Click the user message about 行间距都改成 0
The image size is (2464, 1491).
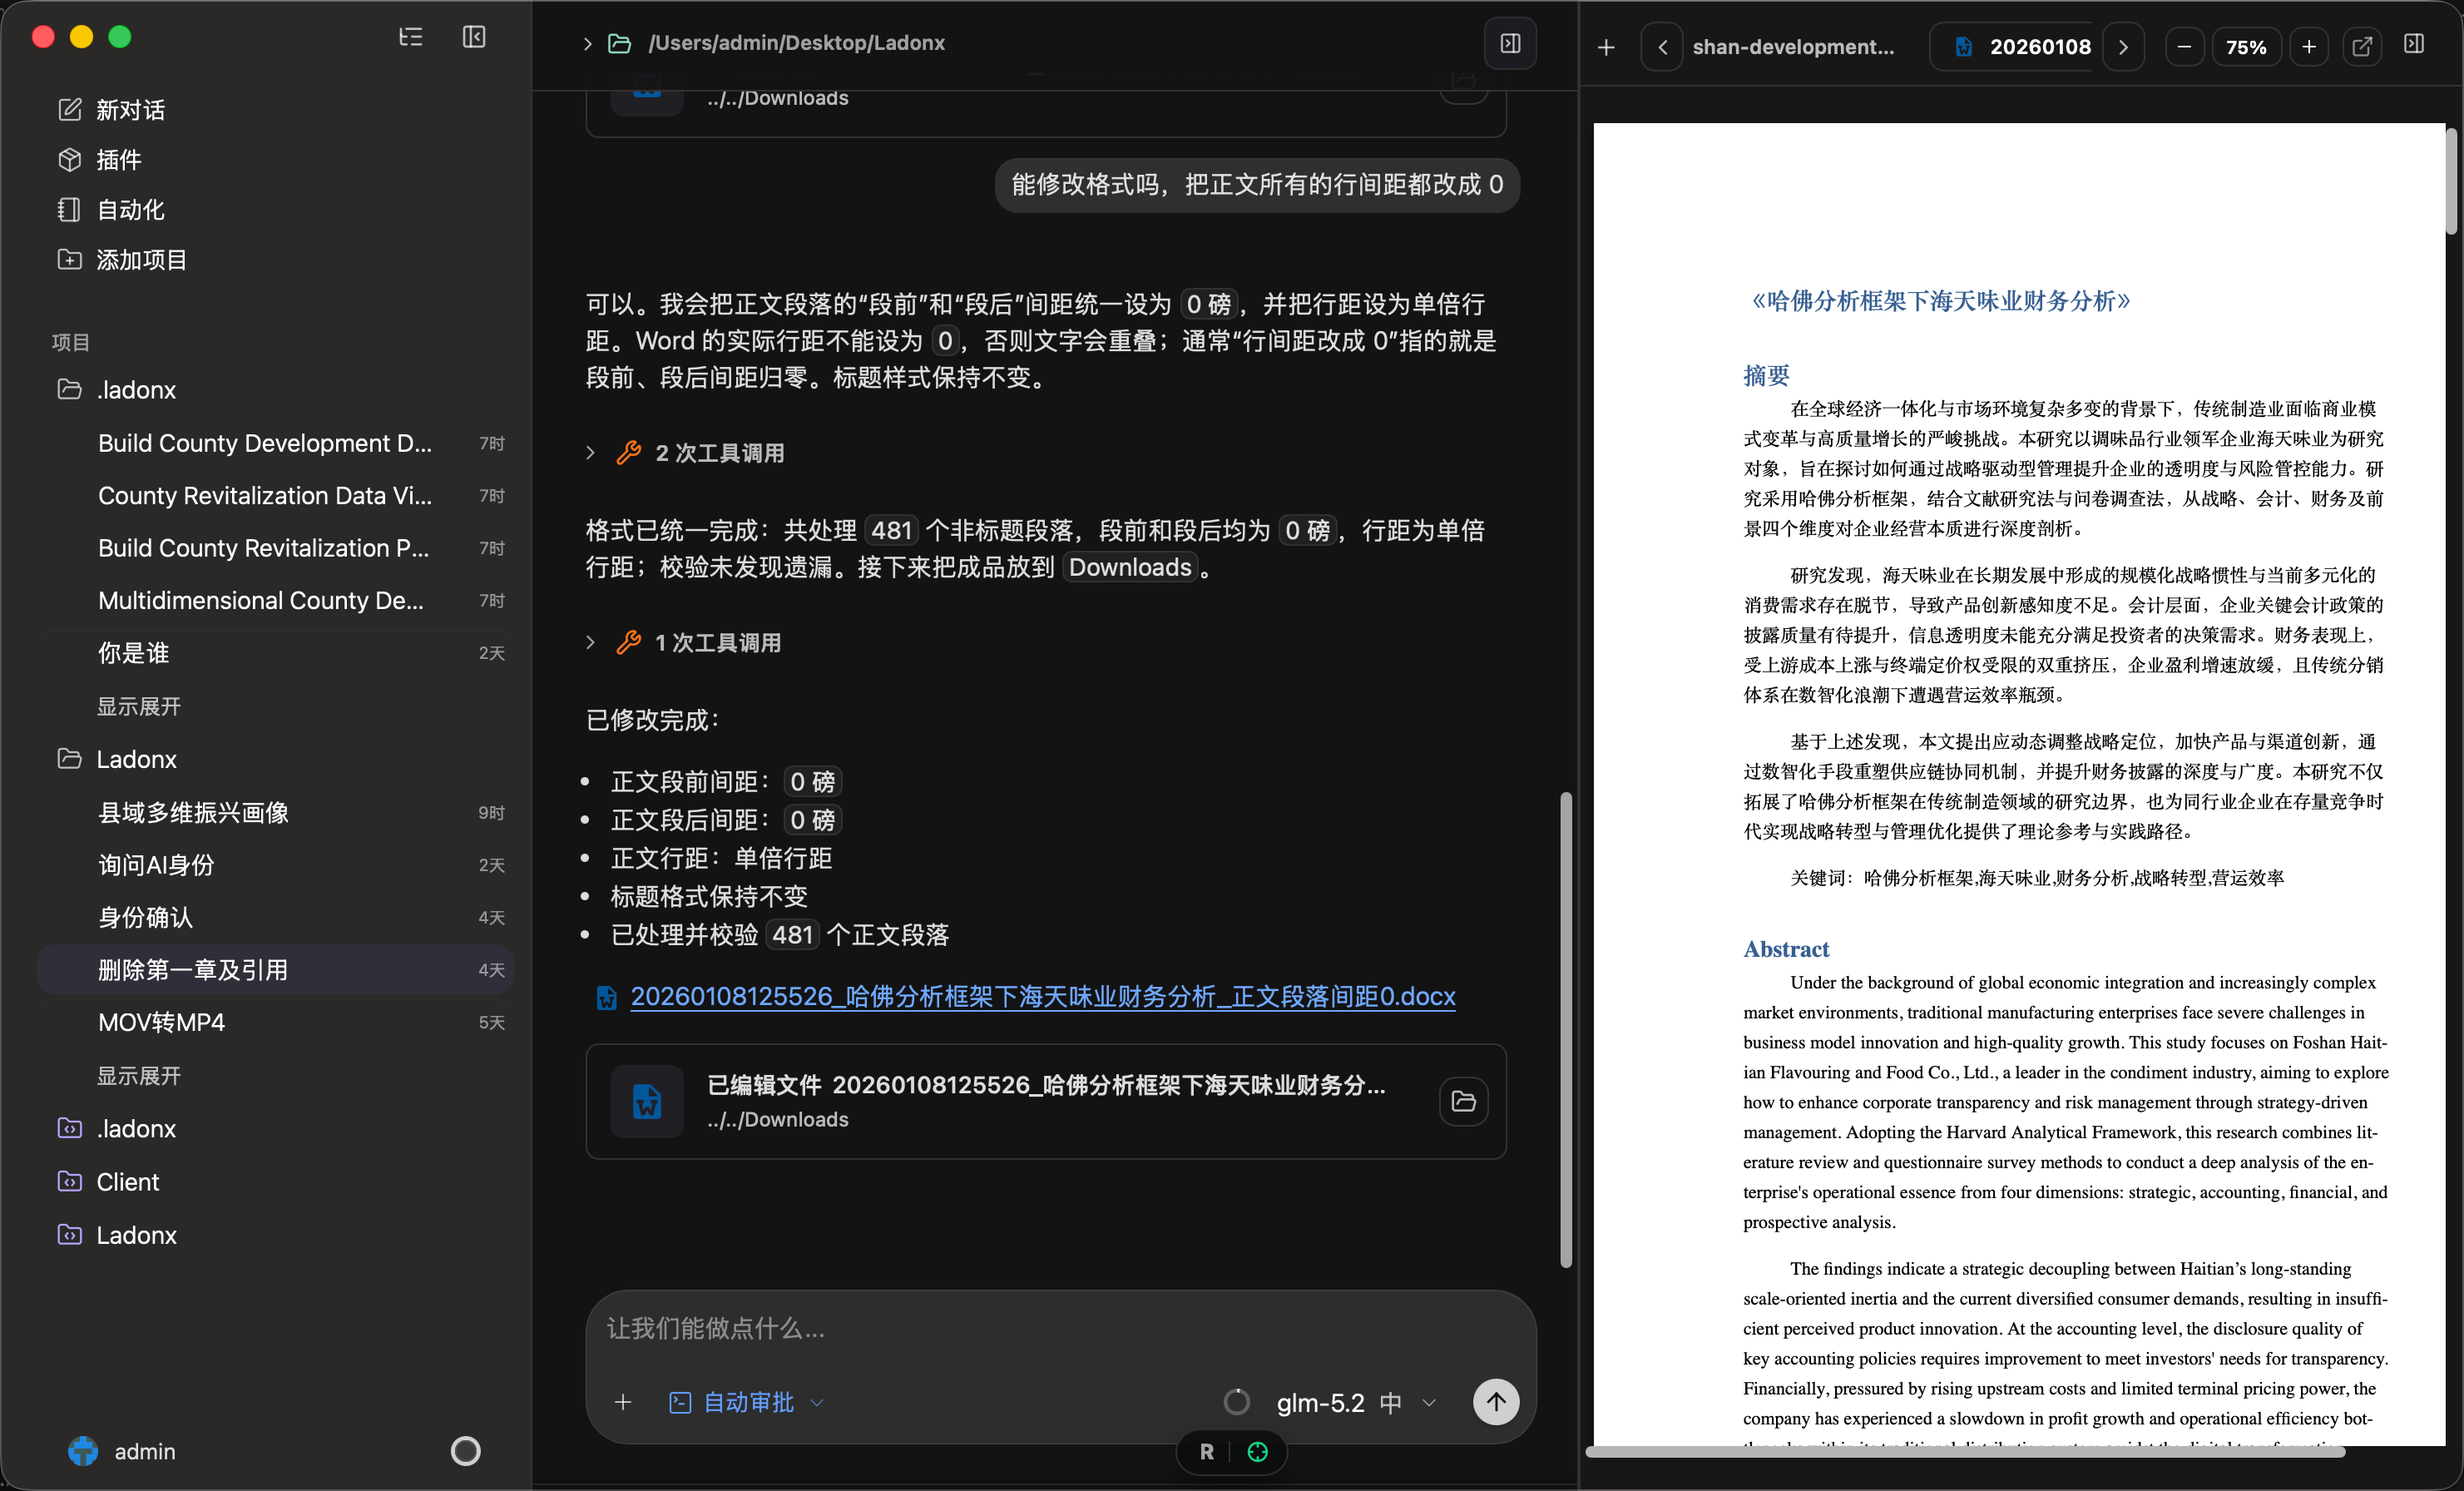pyautogui.click(x=1257, y=185)
